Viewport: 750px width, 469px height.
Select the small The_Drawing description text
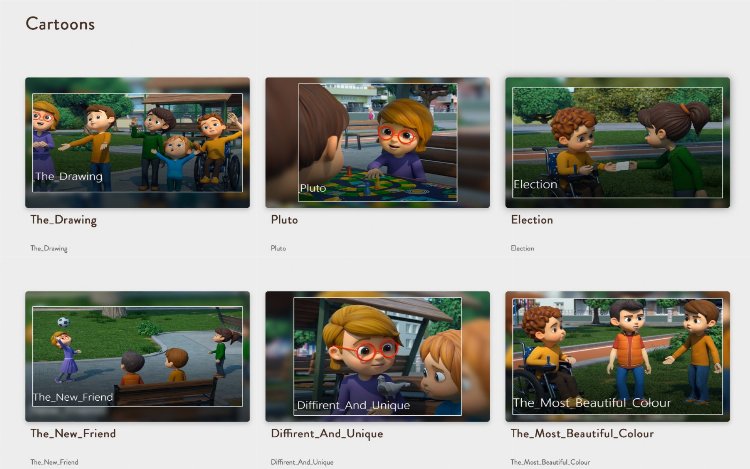(49, 248)
